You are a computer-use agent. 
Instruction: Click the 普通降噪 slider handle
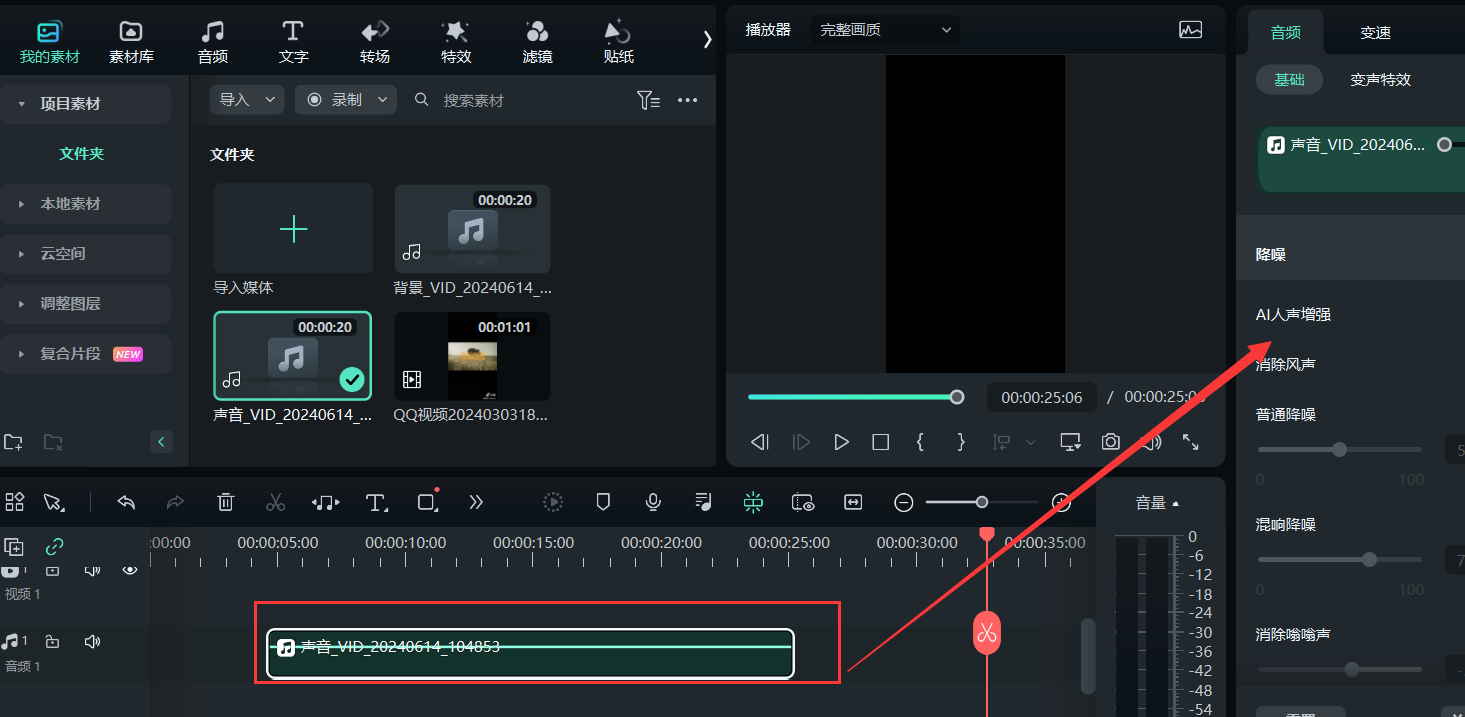[1340, 450]
